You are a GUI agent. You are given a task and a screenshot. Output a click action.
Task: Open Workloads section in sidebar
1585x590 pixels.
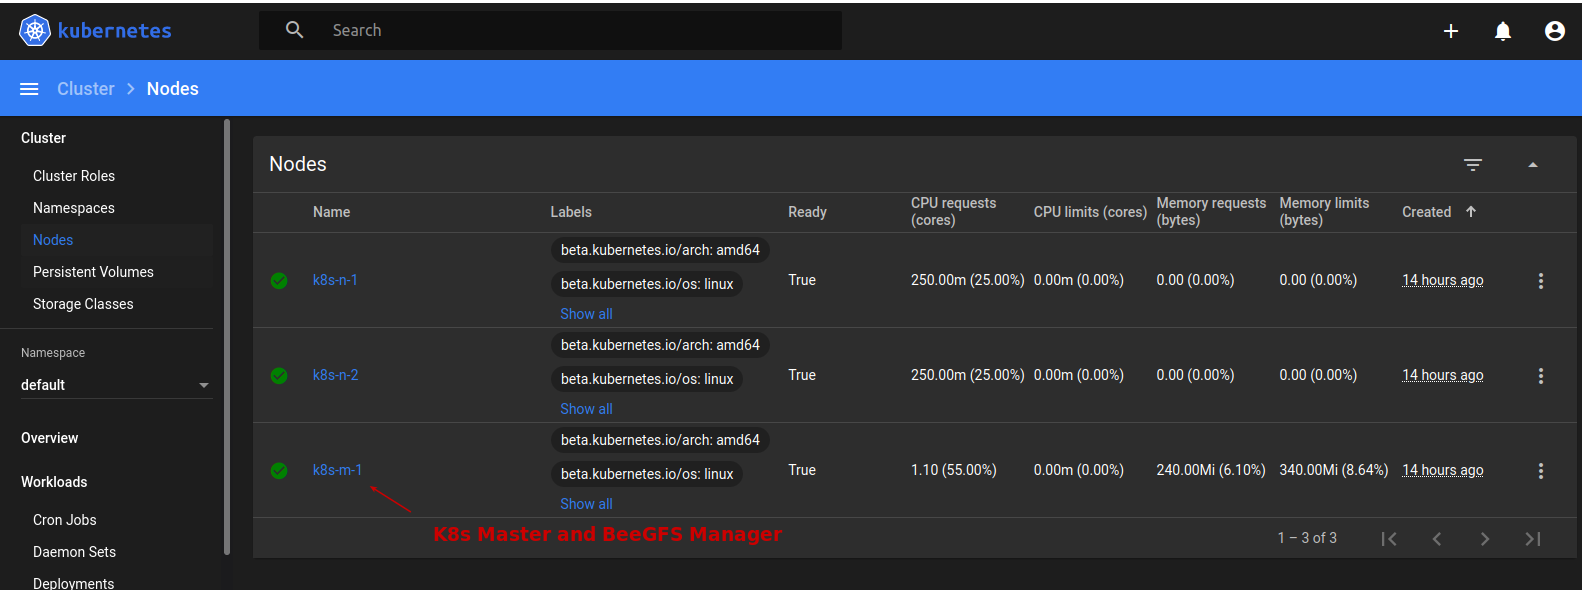point(54,482)
